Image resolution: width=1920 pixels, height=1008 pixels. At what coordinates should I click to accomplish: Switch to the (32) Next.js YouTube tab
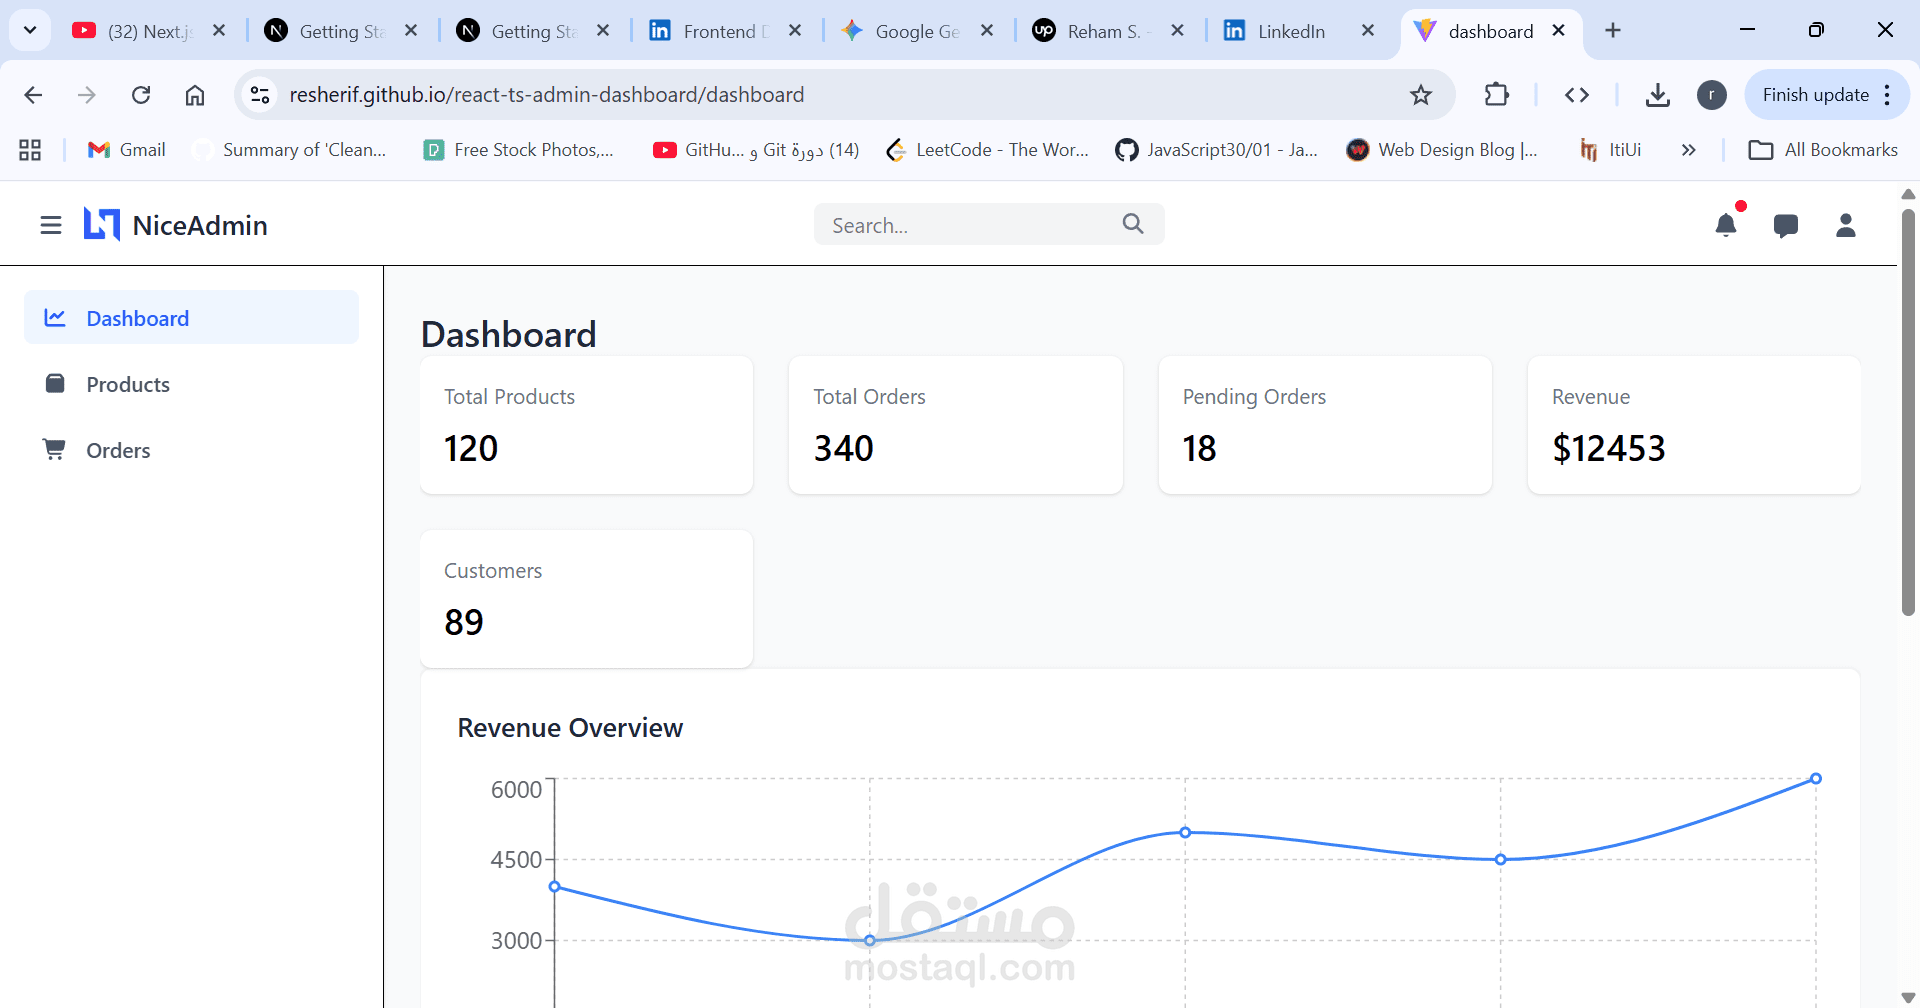coord(150,31)
